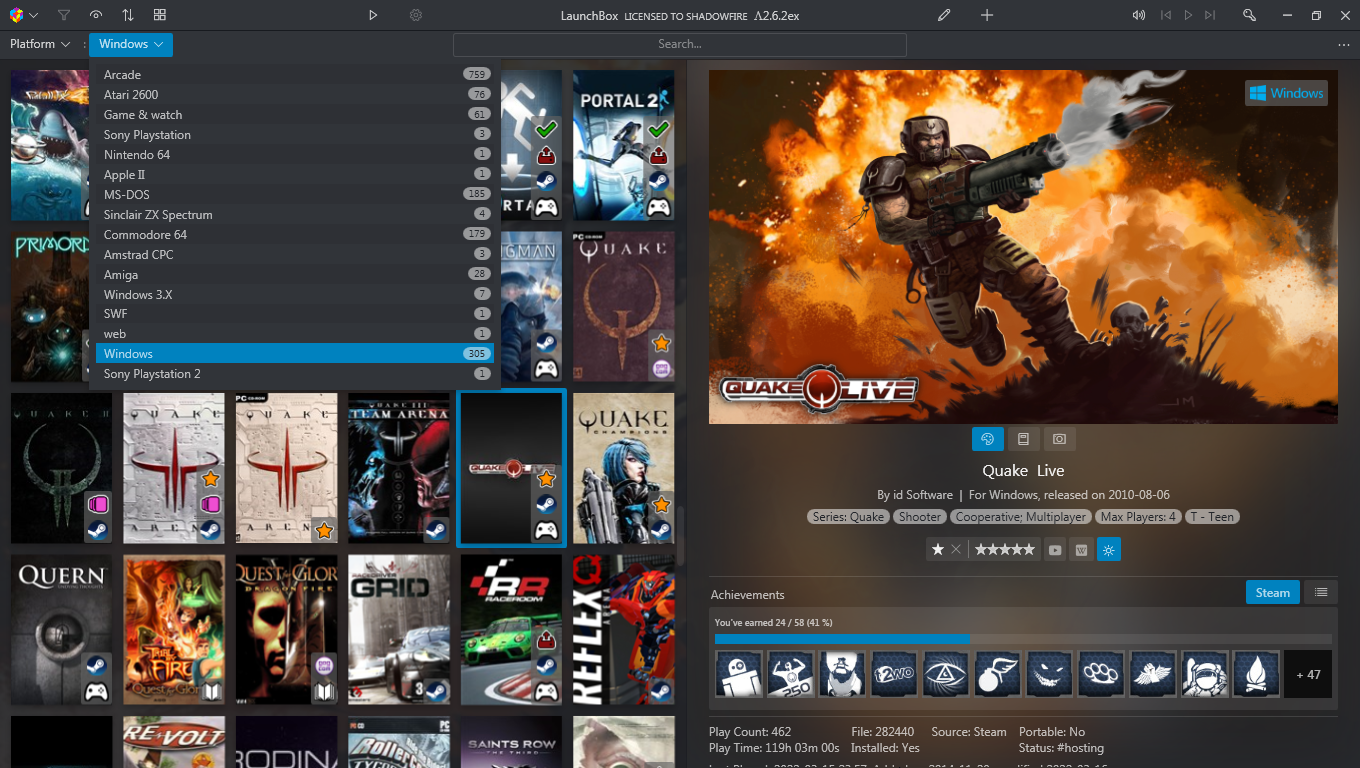The height and width of the screenshot is (768, 1360).
Task: Click the magnifier search icon in title bar
Action: tap(1249, 15)
